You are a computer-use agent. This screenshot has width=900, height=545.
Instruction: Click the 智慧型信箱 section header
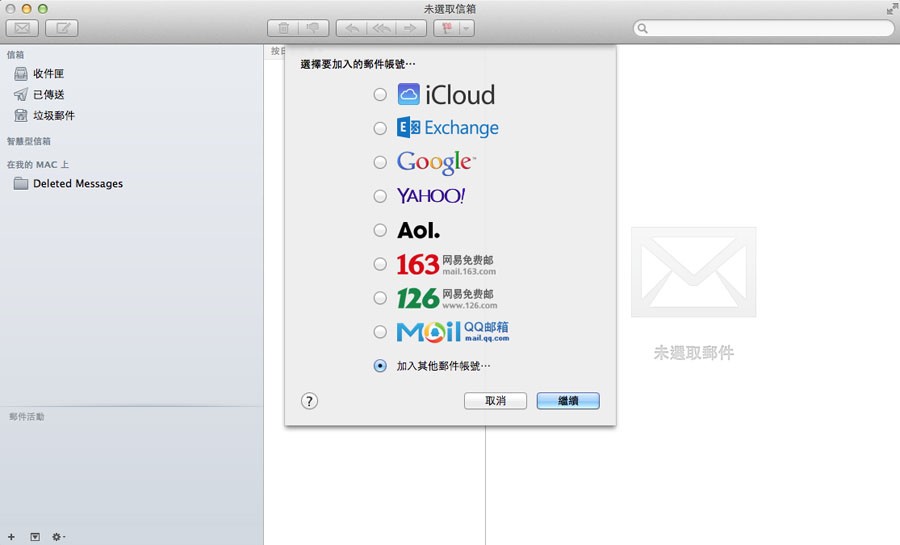point(29,141)
